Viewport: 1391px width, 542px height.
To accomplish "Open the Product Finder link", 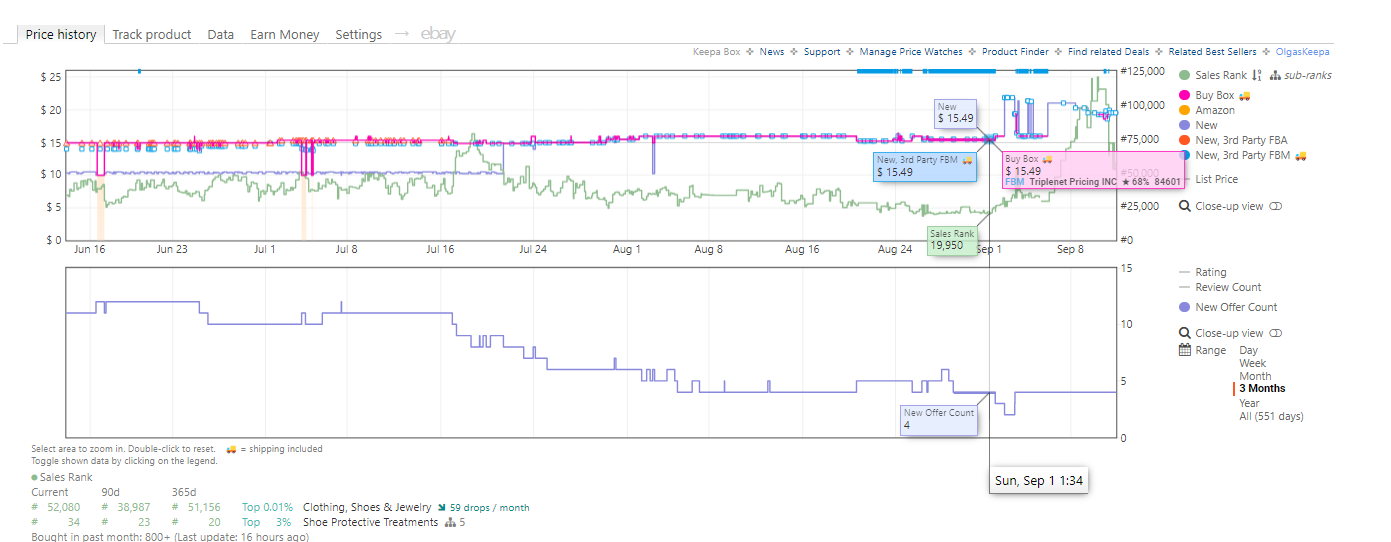I will coord(1015,52).
